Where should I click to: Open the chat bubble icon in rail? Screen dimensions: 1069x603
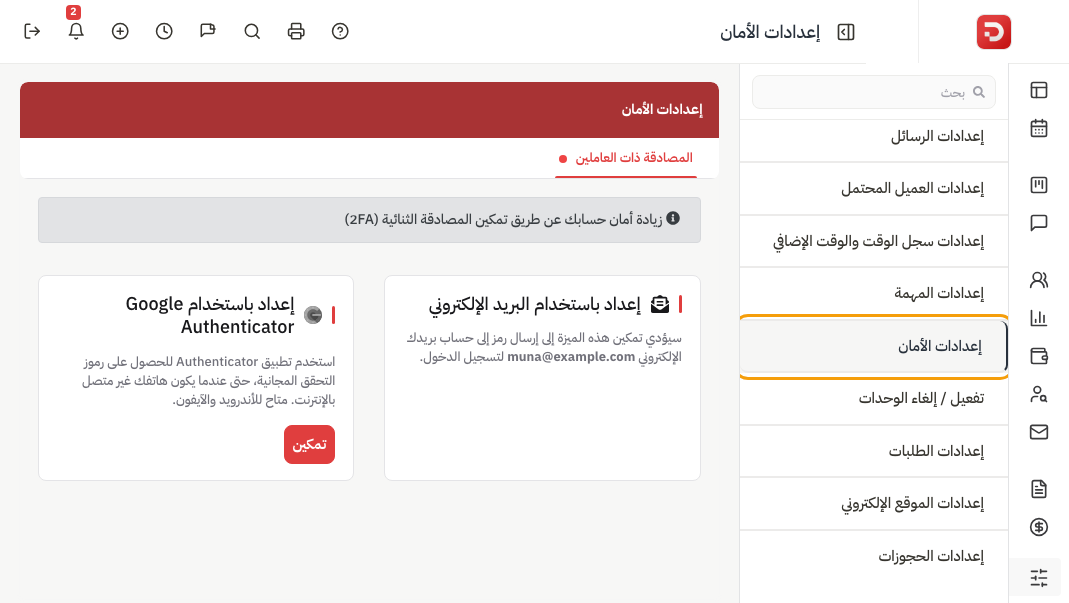pos(1039,223)
